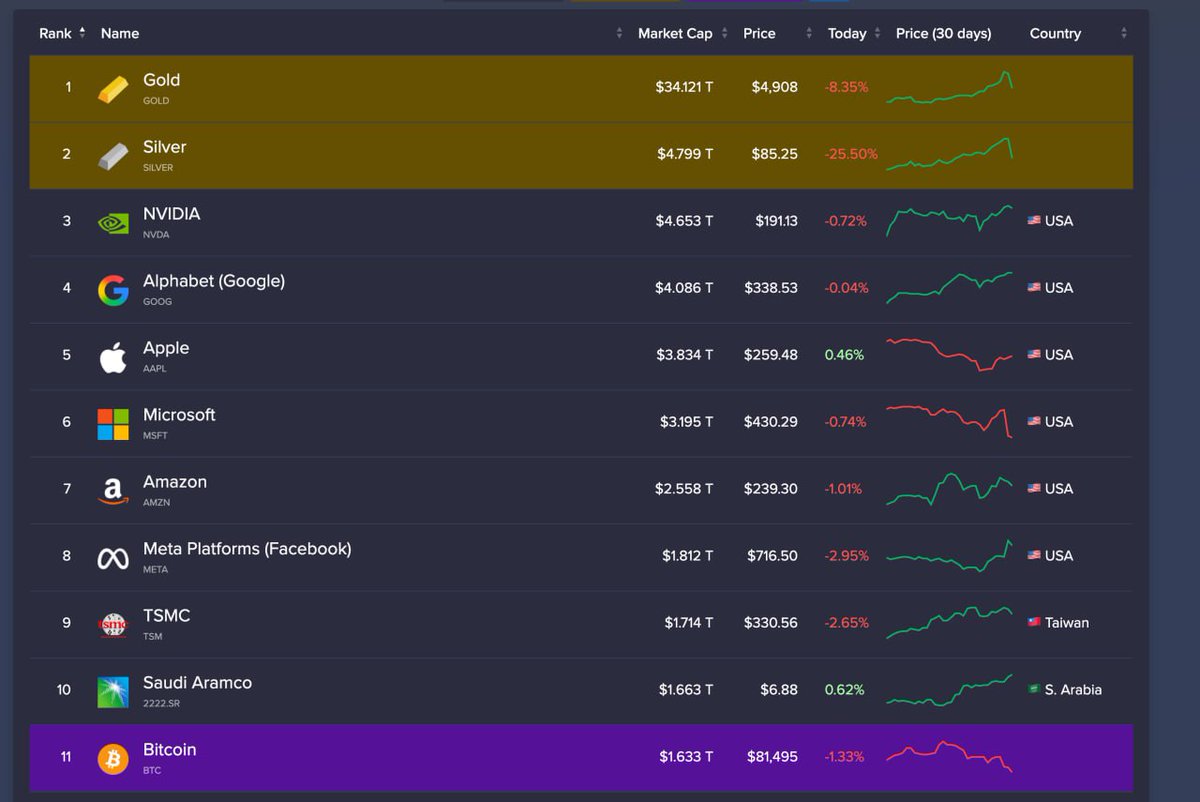Click the Microsoft 30-day price chart
This screenshot has height=802, width=1200.
pyautogui.click(x=950, y=422)
